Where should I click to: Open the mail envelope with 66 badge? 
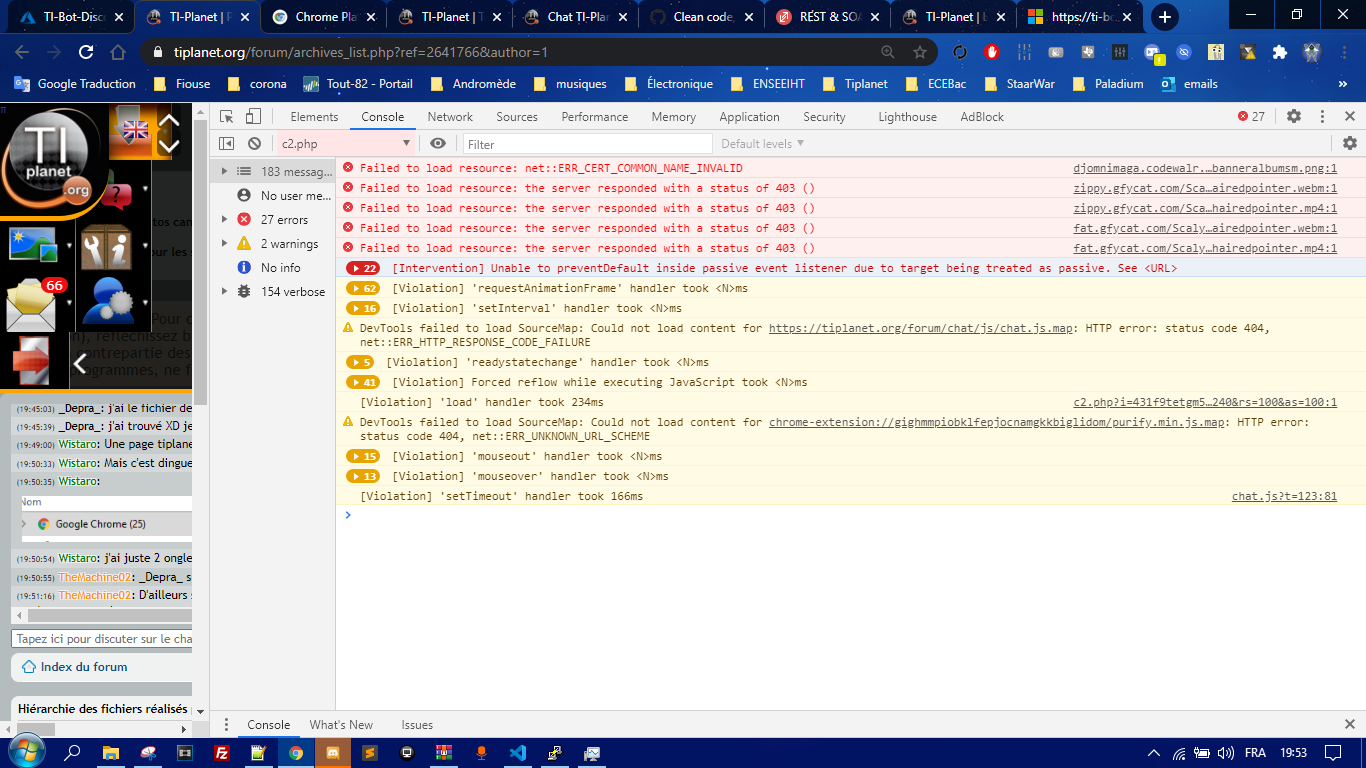32,304
